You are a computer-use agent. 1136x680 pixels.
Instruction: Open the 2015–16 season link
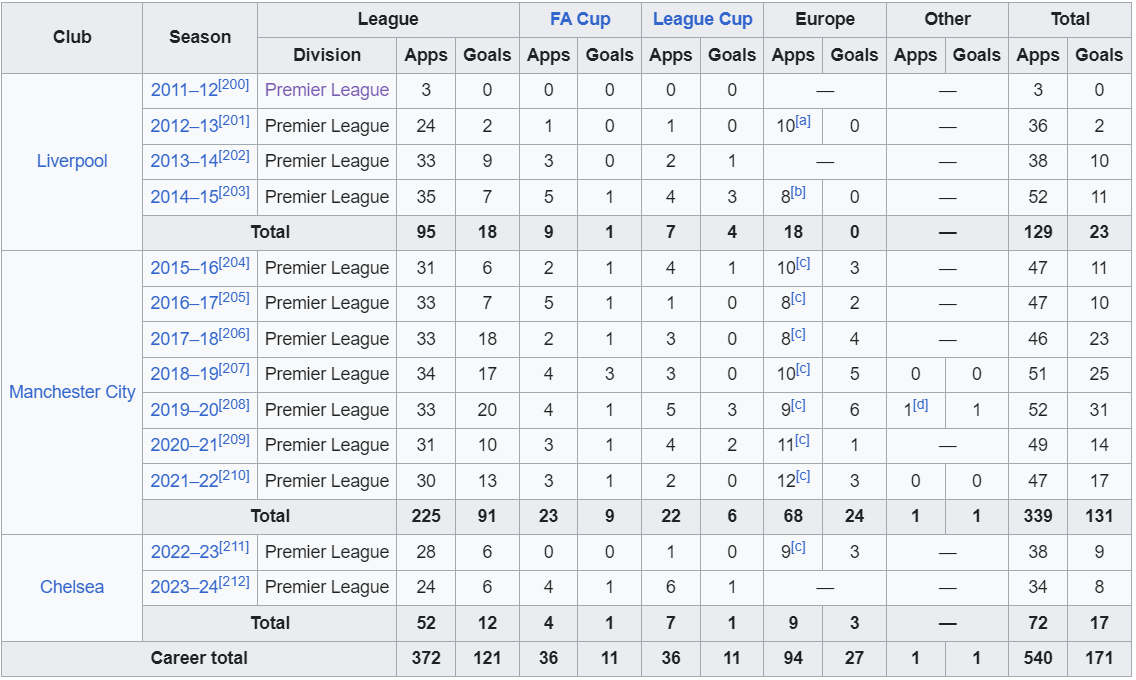pos(184,269)
